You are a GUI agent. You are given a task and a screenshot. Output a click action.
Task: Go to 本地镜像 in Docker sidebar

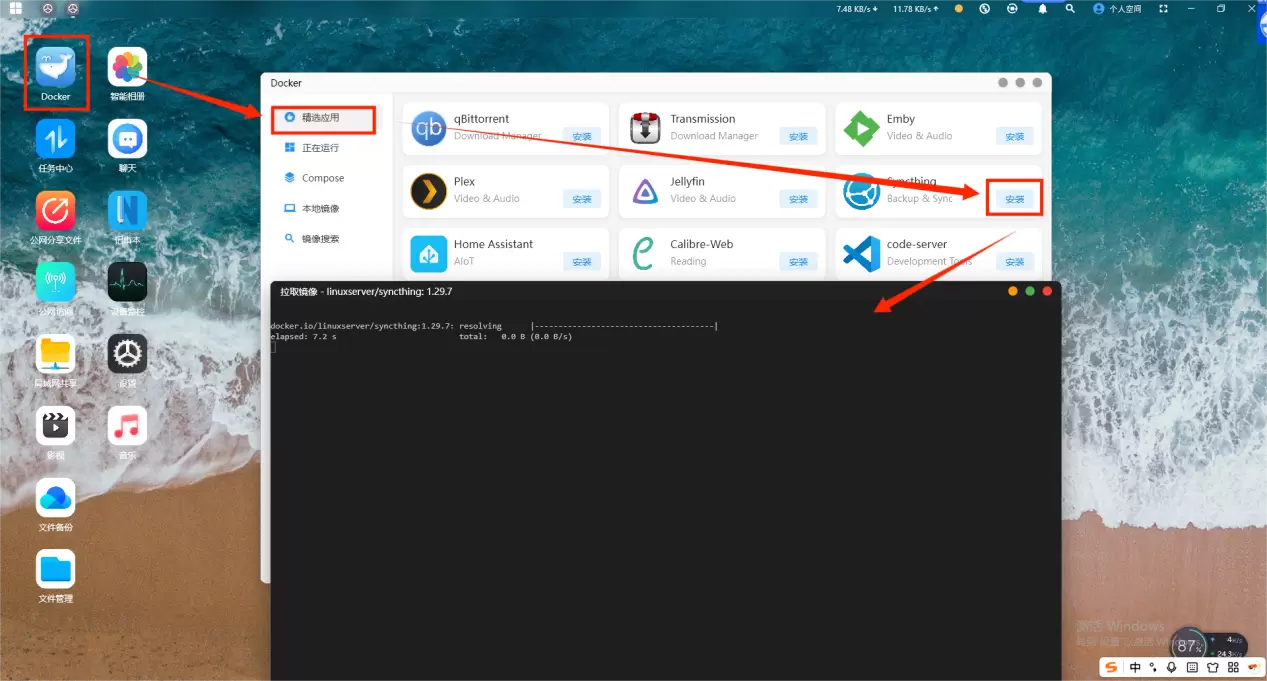click(x=320, y=209)
